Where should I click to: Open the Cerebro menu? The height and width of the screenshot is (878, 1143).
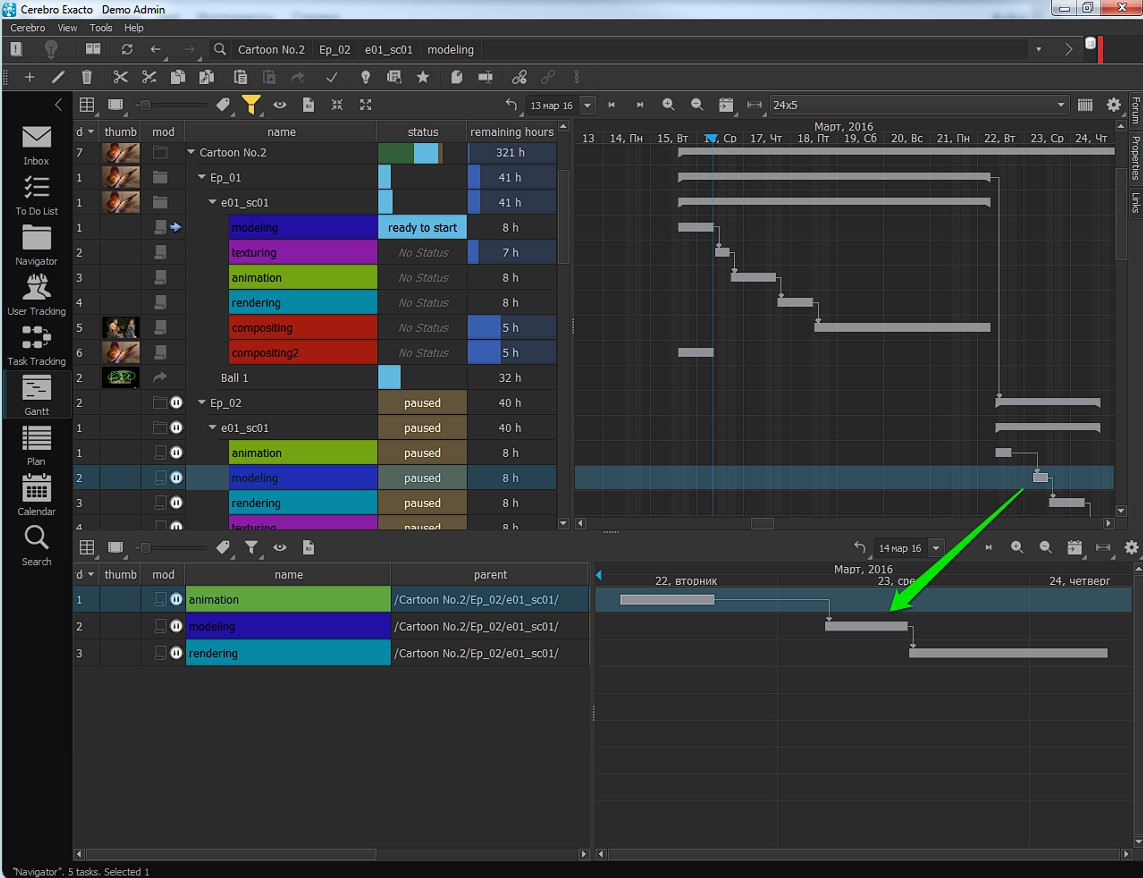(x=28, y=28)
